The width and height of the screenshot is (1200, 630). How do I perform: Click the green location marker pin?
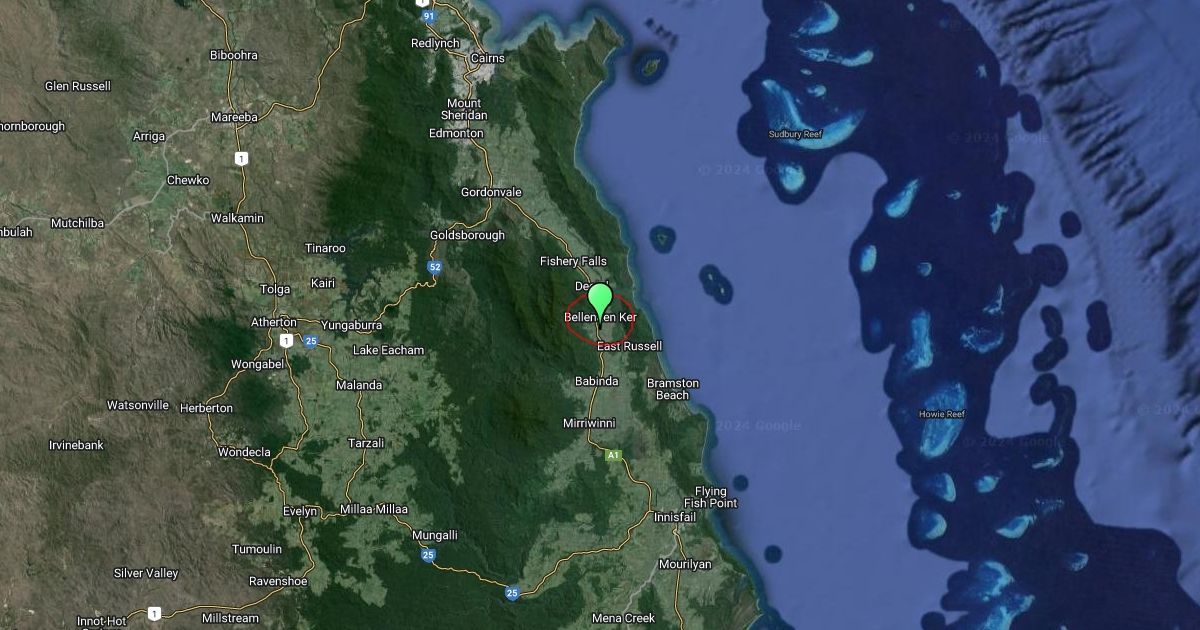[x=600, y=300]
